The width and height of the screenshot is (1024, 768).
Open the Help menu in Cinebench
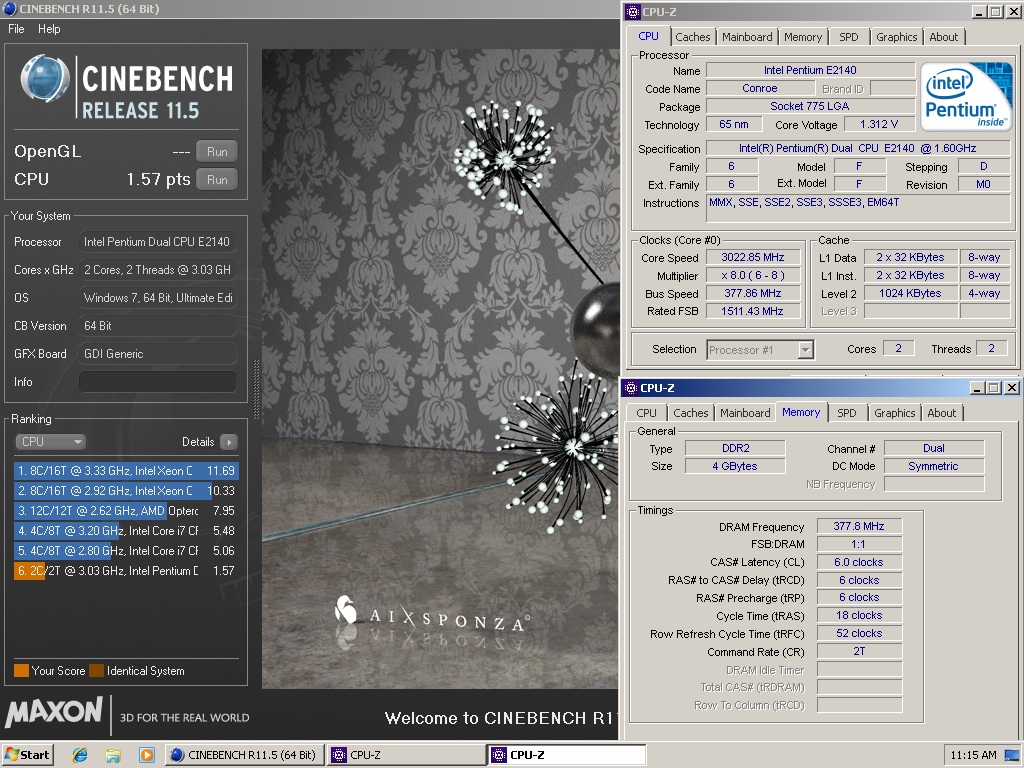(x=49, y=29)
